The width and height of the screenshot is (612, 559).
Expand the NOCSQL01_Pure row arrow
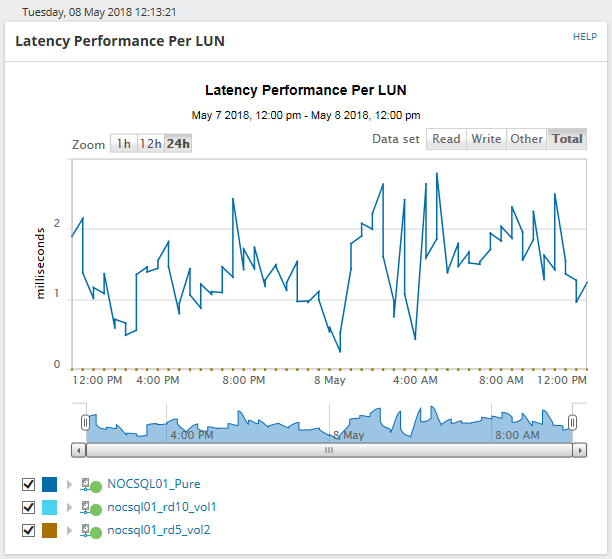point(69,484)
